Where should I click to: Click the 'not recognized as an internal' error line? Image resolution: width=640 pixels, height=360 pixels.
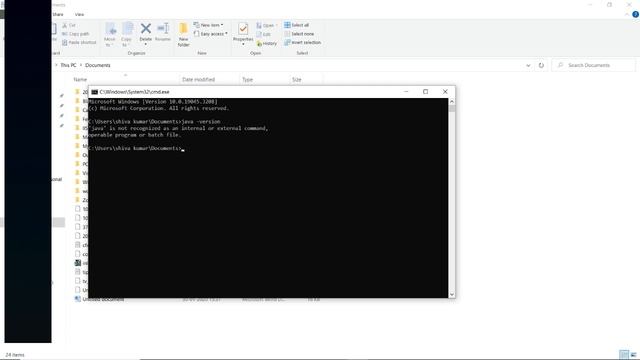[x=178, y=128]
